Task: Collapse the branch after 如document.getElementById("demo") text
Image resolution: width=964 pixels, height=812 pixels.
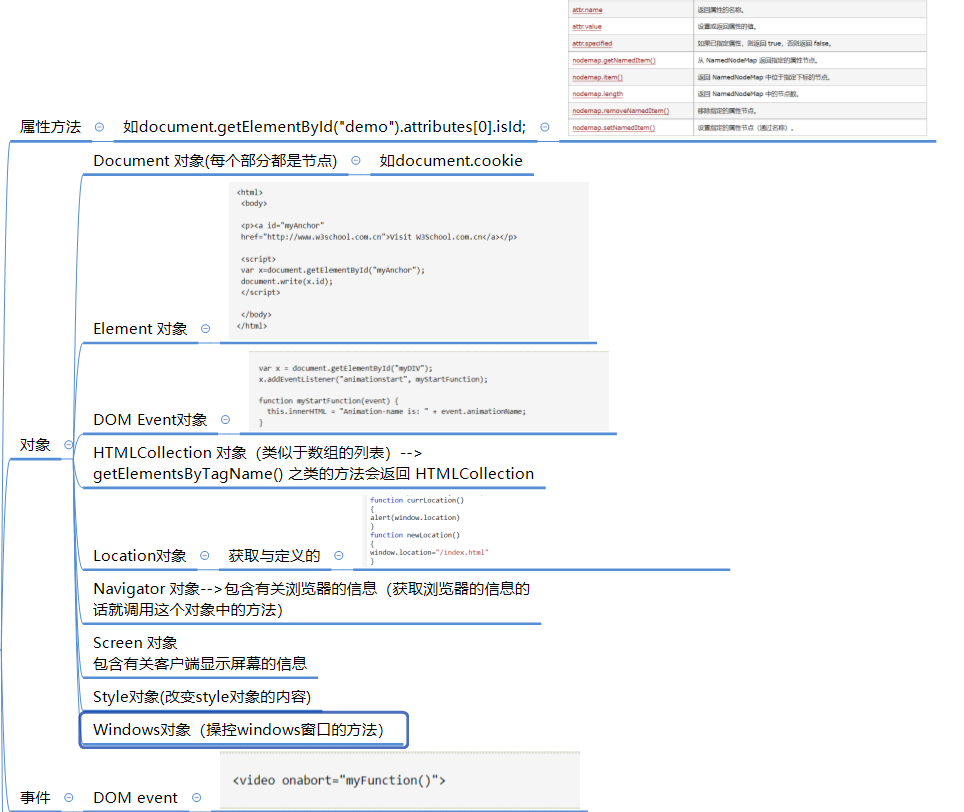Action: click(x=544, y=127)
